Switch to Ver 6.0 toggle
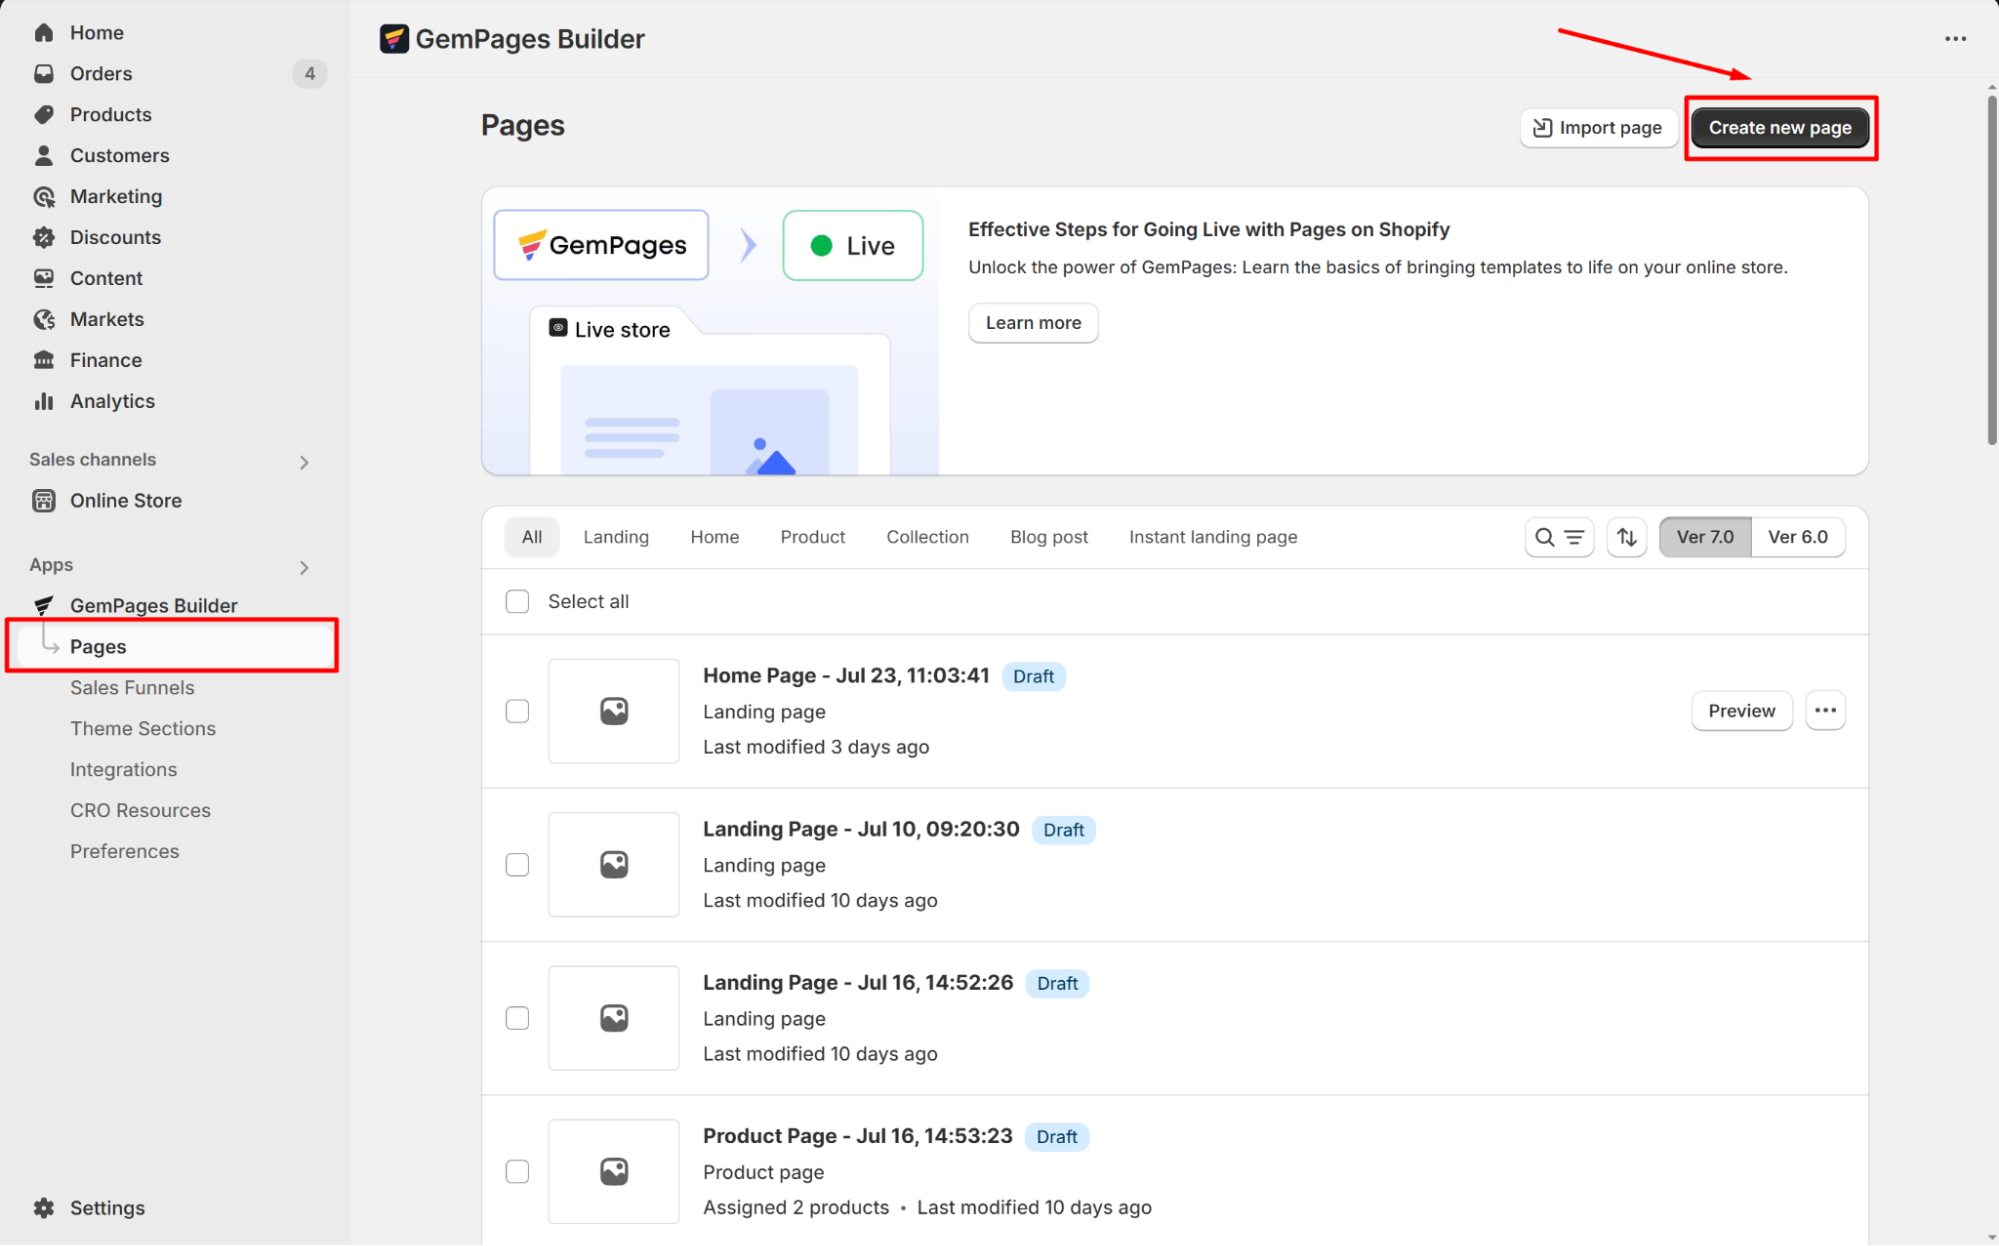The width and height of the screenshot is (1999, 1246). click(x=1797, y=537)
